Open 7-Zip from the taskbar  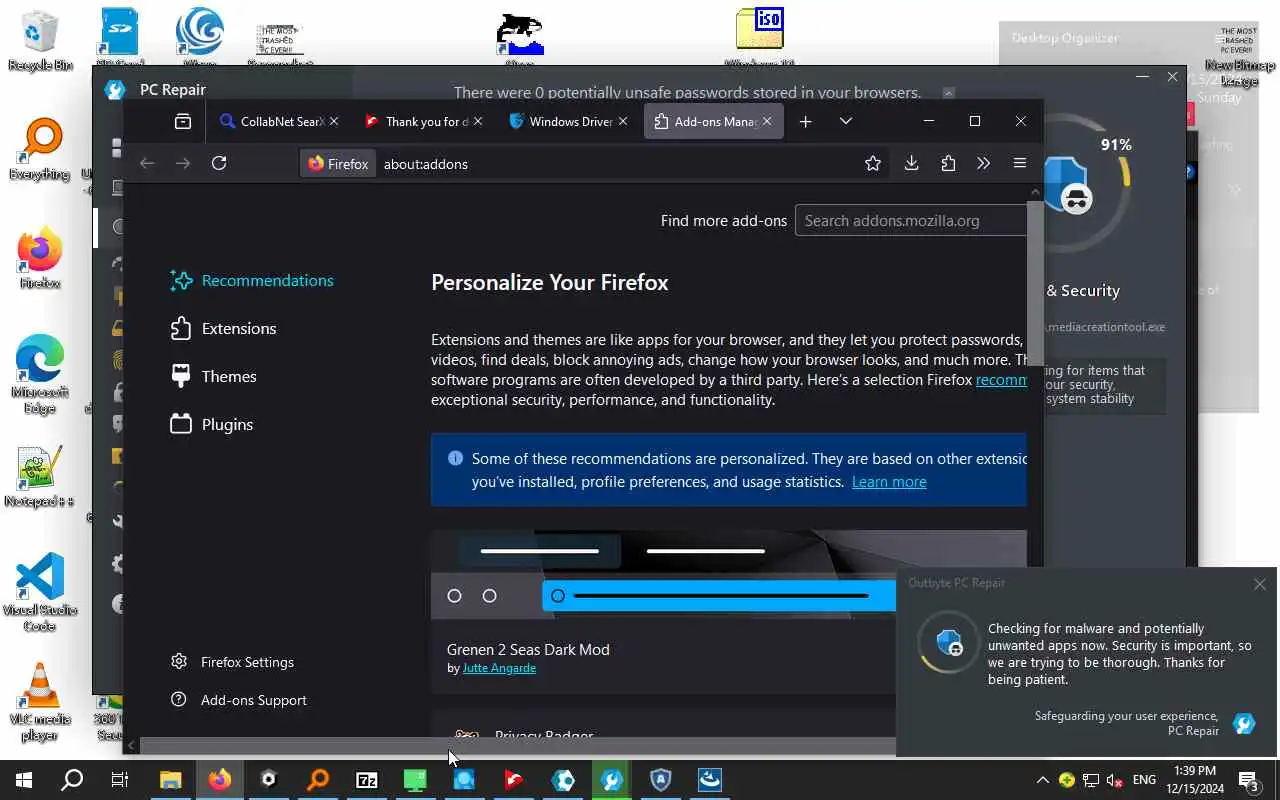pos(367,780)
